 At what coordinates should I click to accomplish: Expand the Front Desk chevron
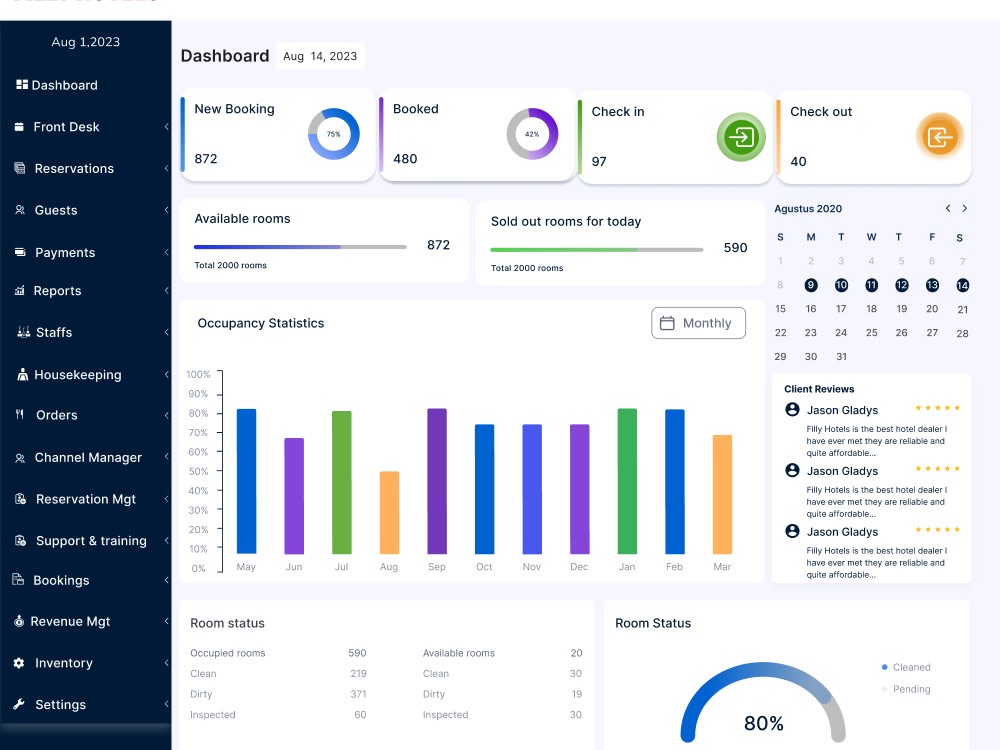(x=166, y=127)
